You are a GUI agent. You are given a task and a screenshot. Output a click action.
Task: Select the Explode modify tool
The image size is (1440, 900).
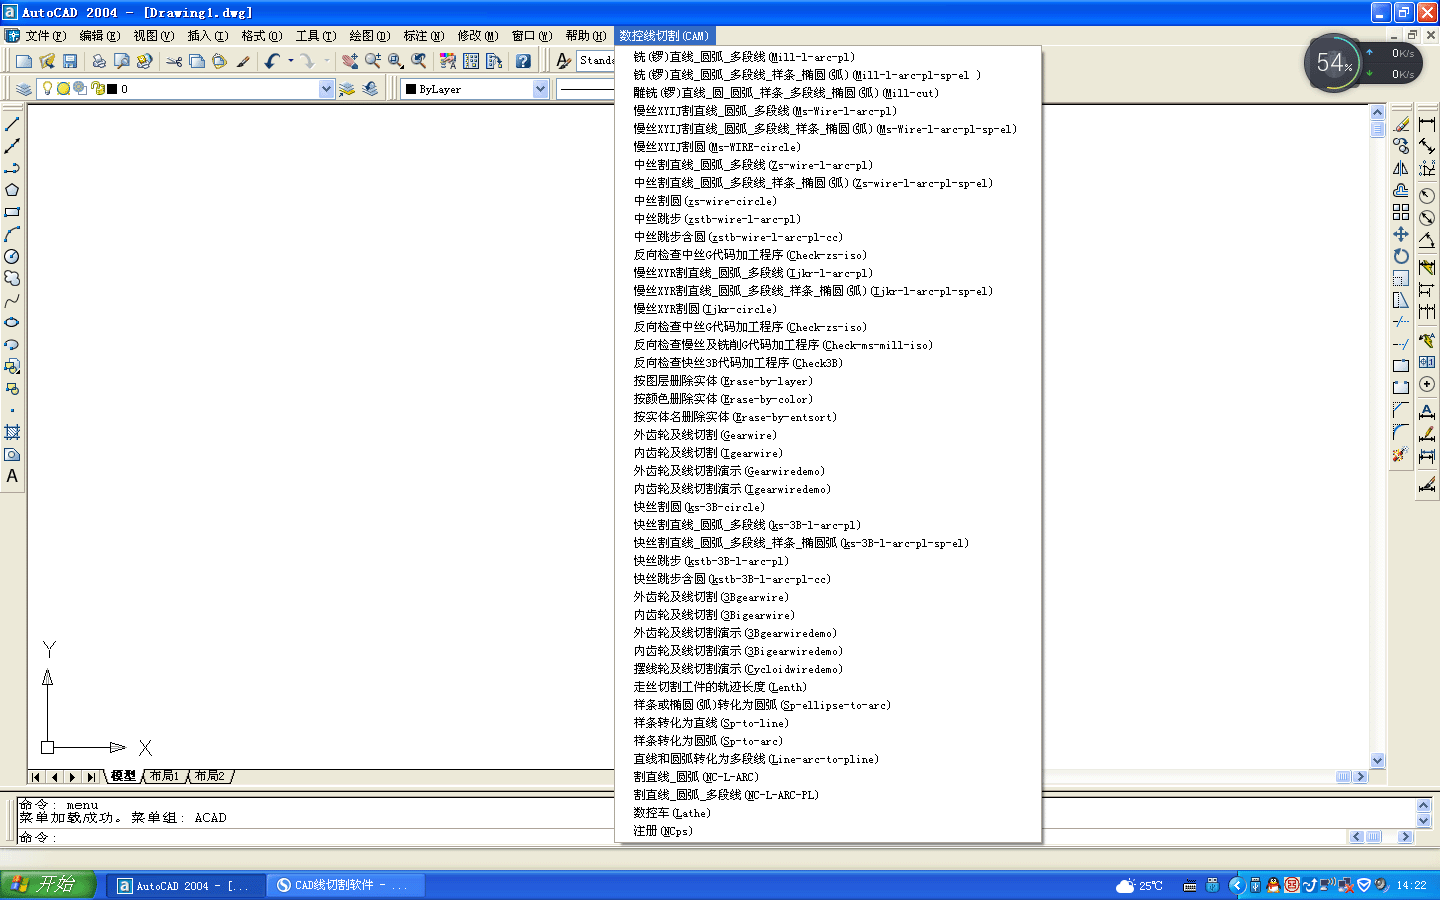click(1401, 454)
